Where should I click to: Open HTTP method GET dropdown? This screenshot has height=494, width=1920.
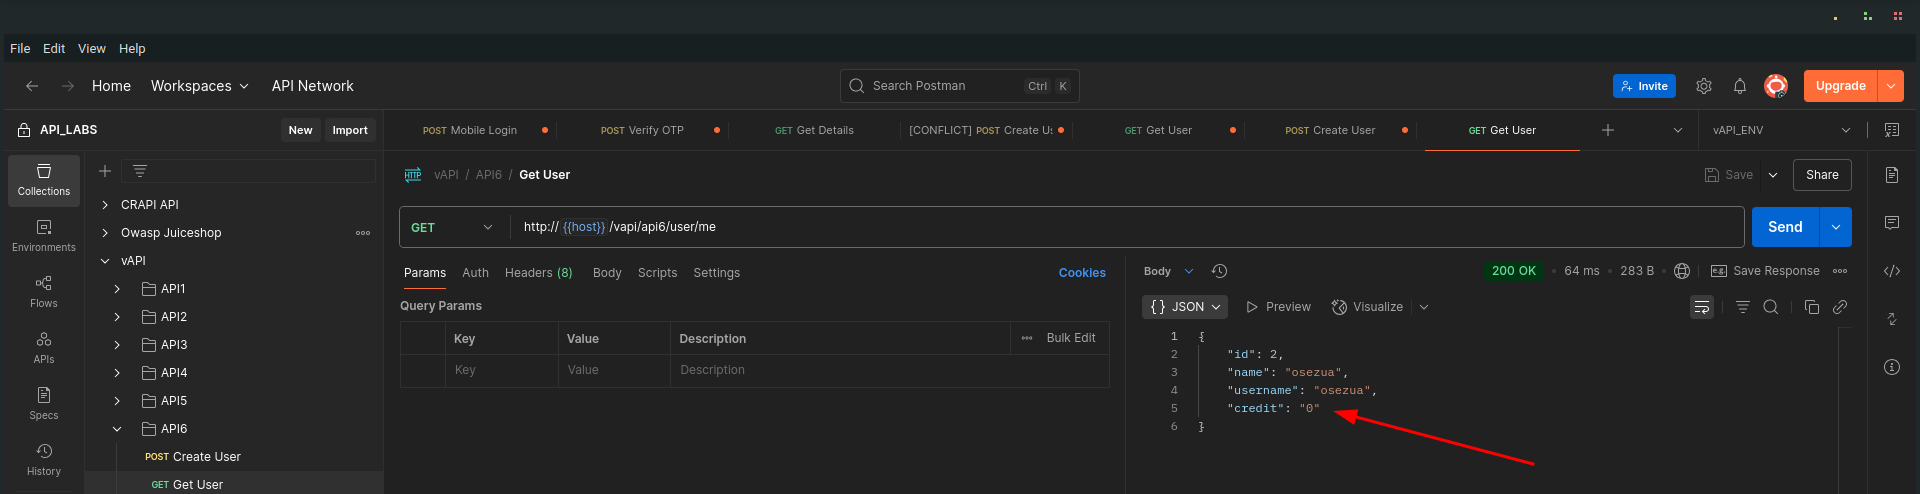[x=453, y=227]
